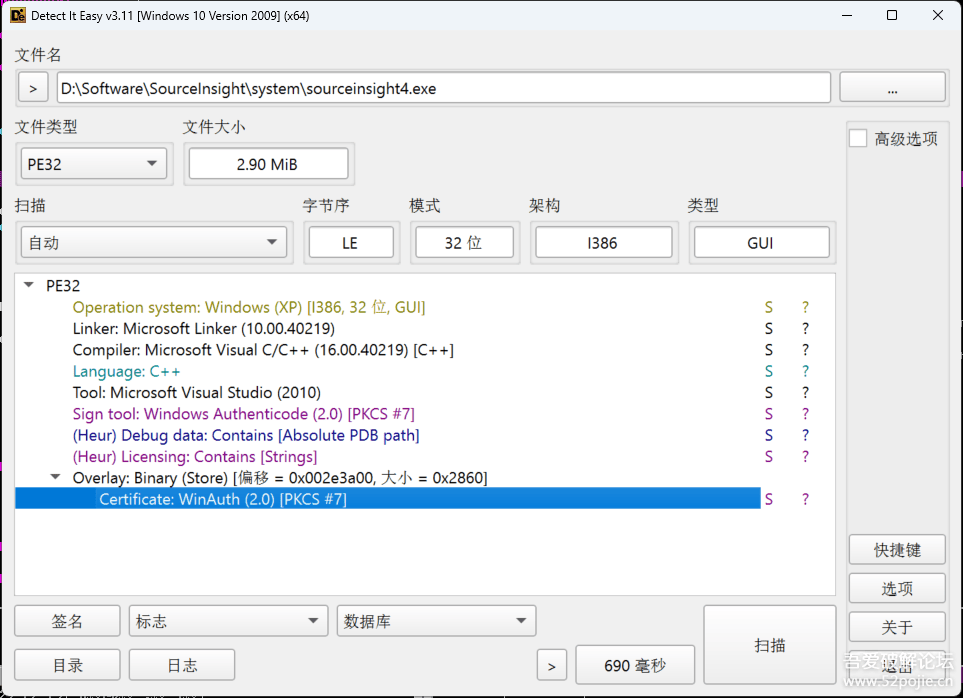Select Overlay: Binary (Store) row text
Viewport: 963px width, 698px height.
280,478
